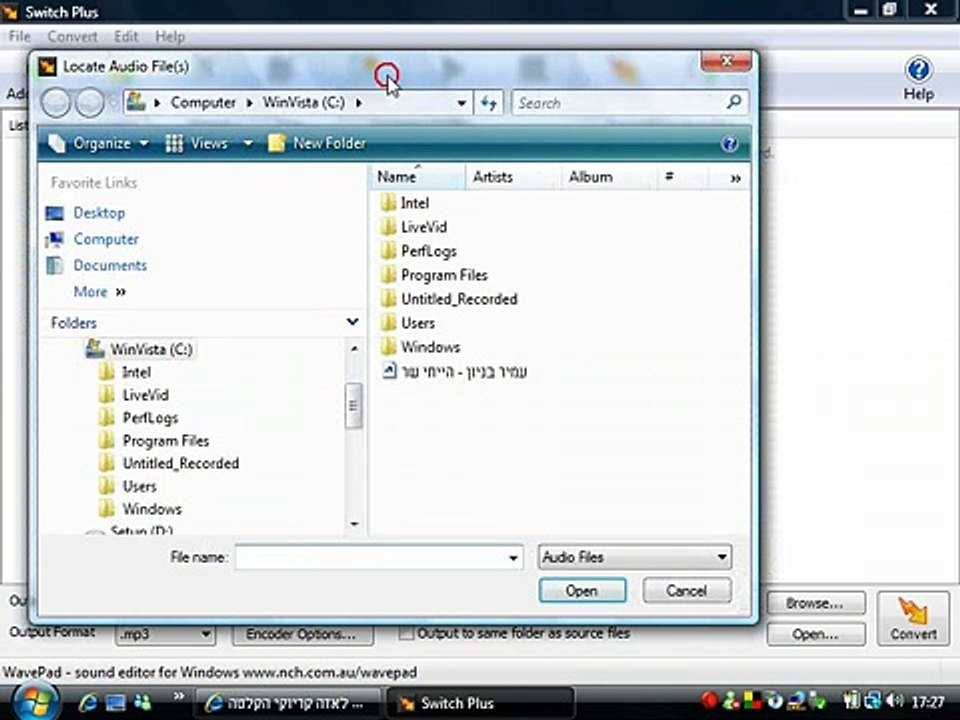Click the Forward navigation arrow in the dialog
The image size is (960, 720).
click(89, 102)
